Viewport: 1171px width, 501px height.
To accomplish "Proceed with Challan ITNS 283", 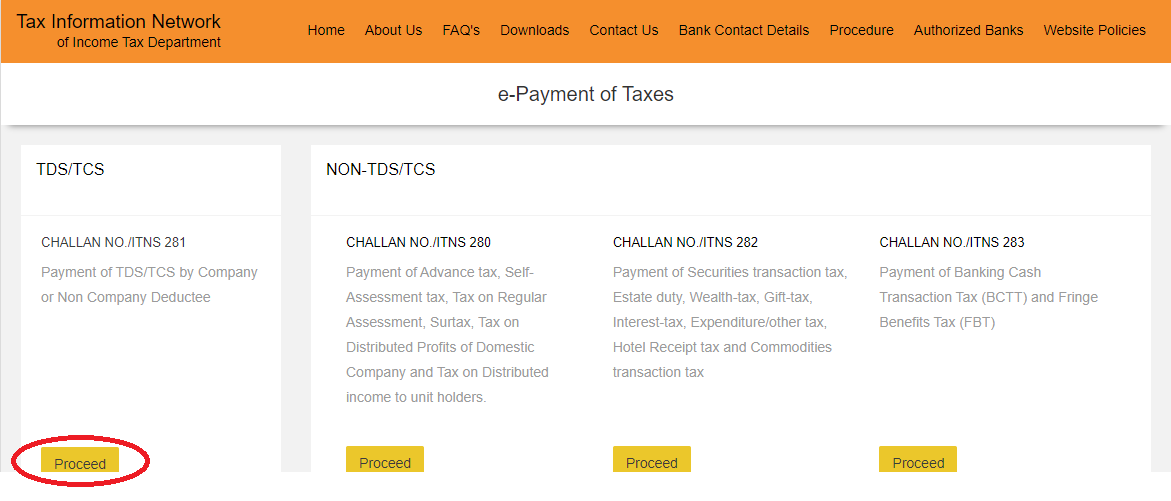I will (x=918, y=459).
